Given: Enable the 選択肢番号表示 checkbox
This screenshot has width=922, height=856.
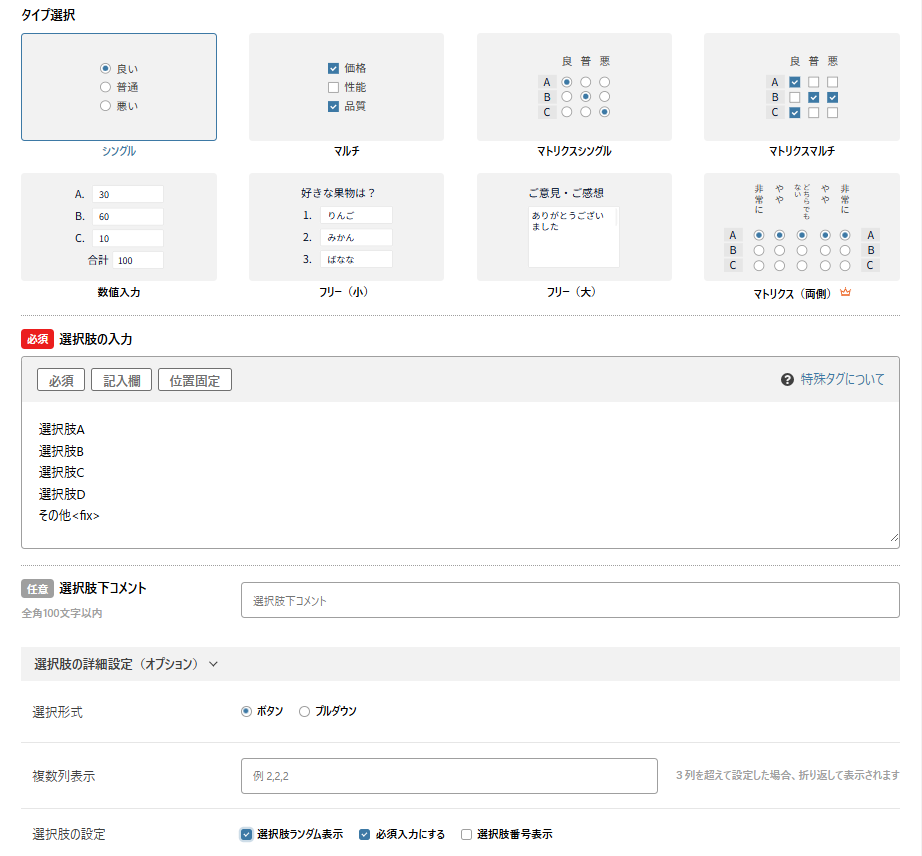Looking at the screenshot, I should [466, 834].
